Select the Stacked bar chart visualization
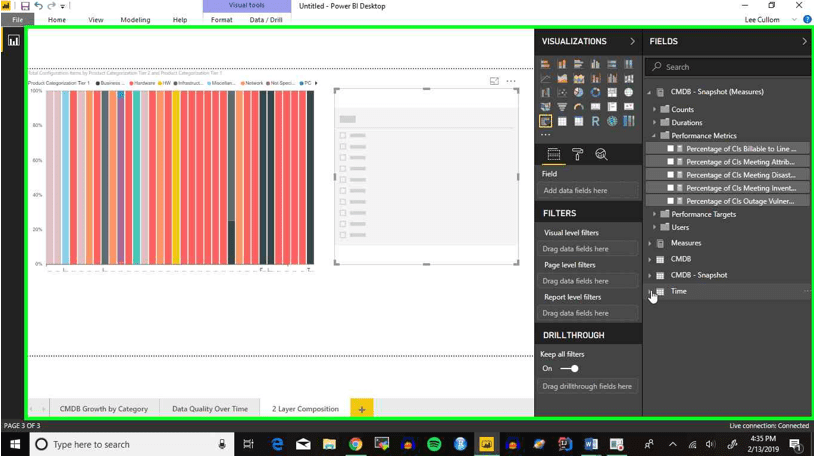Viewport: 816px width, 456px height. (545, 64)
